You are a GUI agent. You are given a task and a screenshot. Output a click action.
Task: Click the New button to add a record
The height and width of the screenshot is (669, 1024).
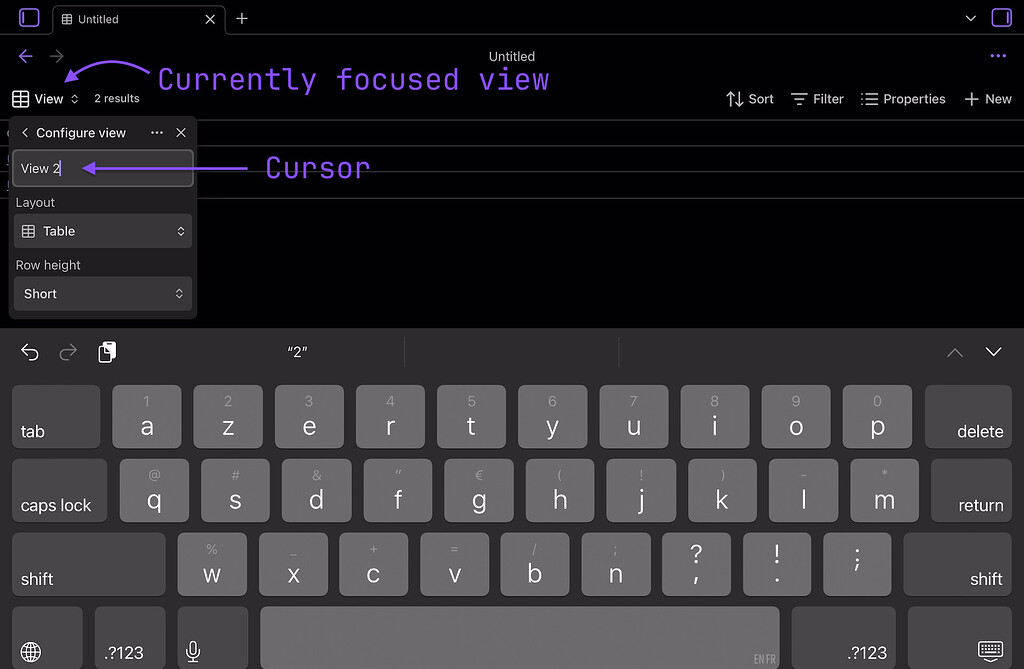coord(987,99)
